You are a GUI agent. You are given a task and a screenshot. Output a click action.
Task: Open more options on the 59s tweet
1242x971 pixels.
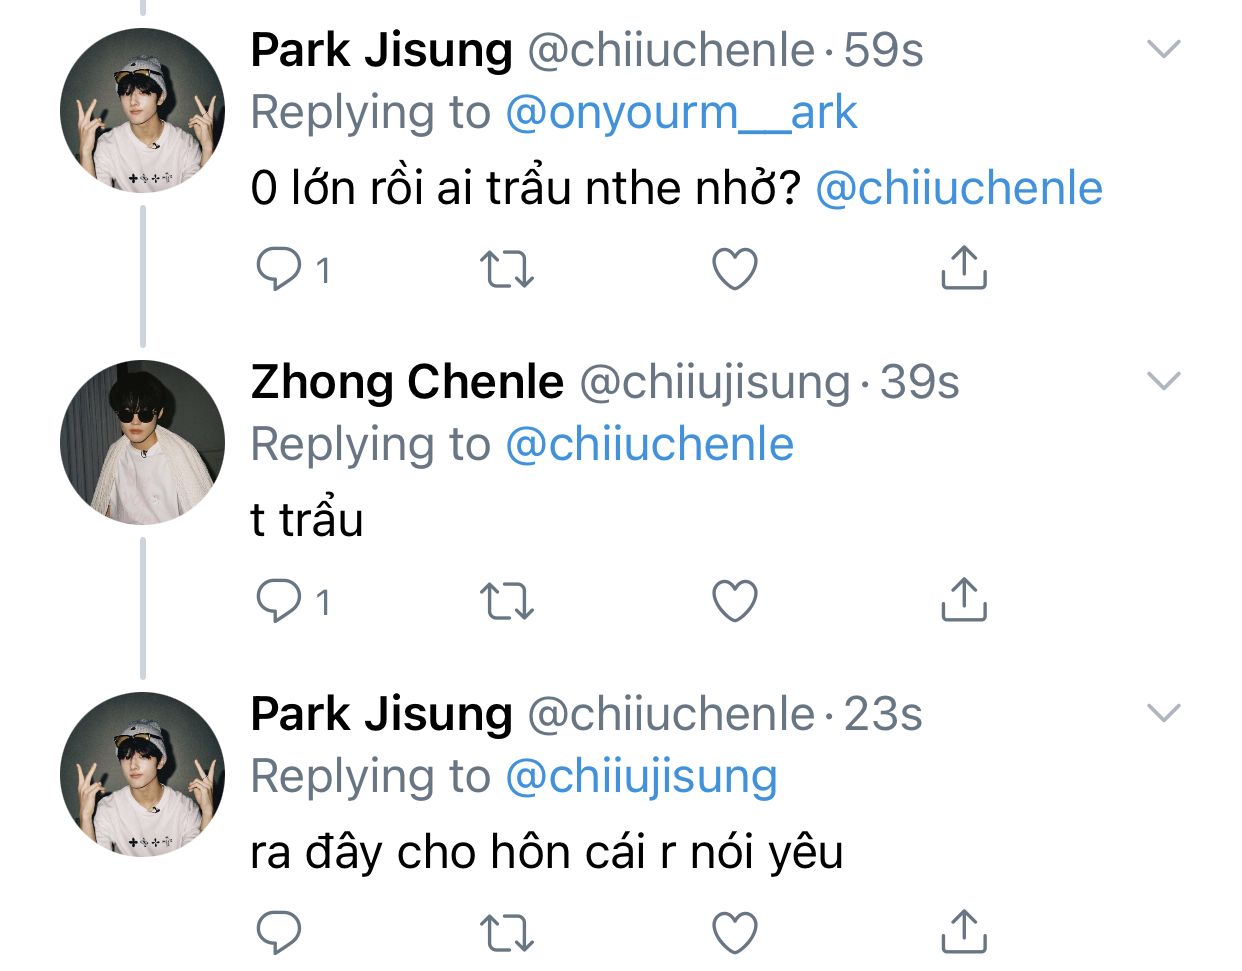click(x=1164, y=49)
